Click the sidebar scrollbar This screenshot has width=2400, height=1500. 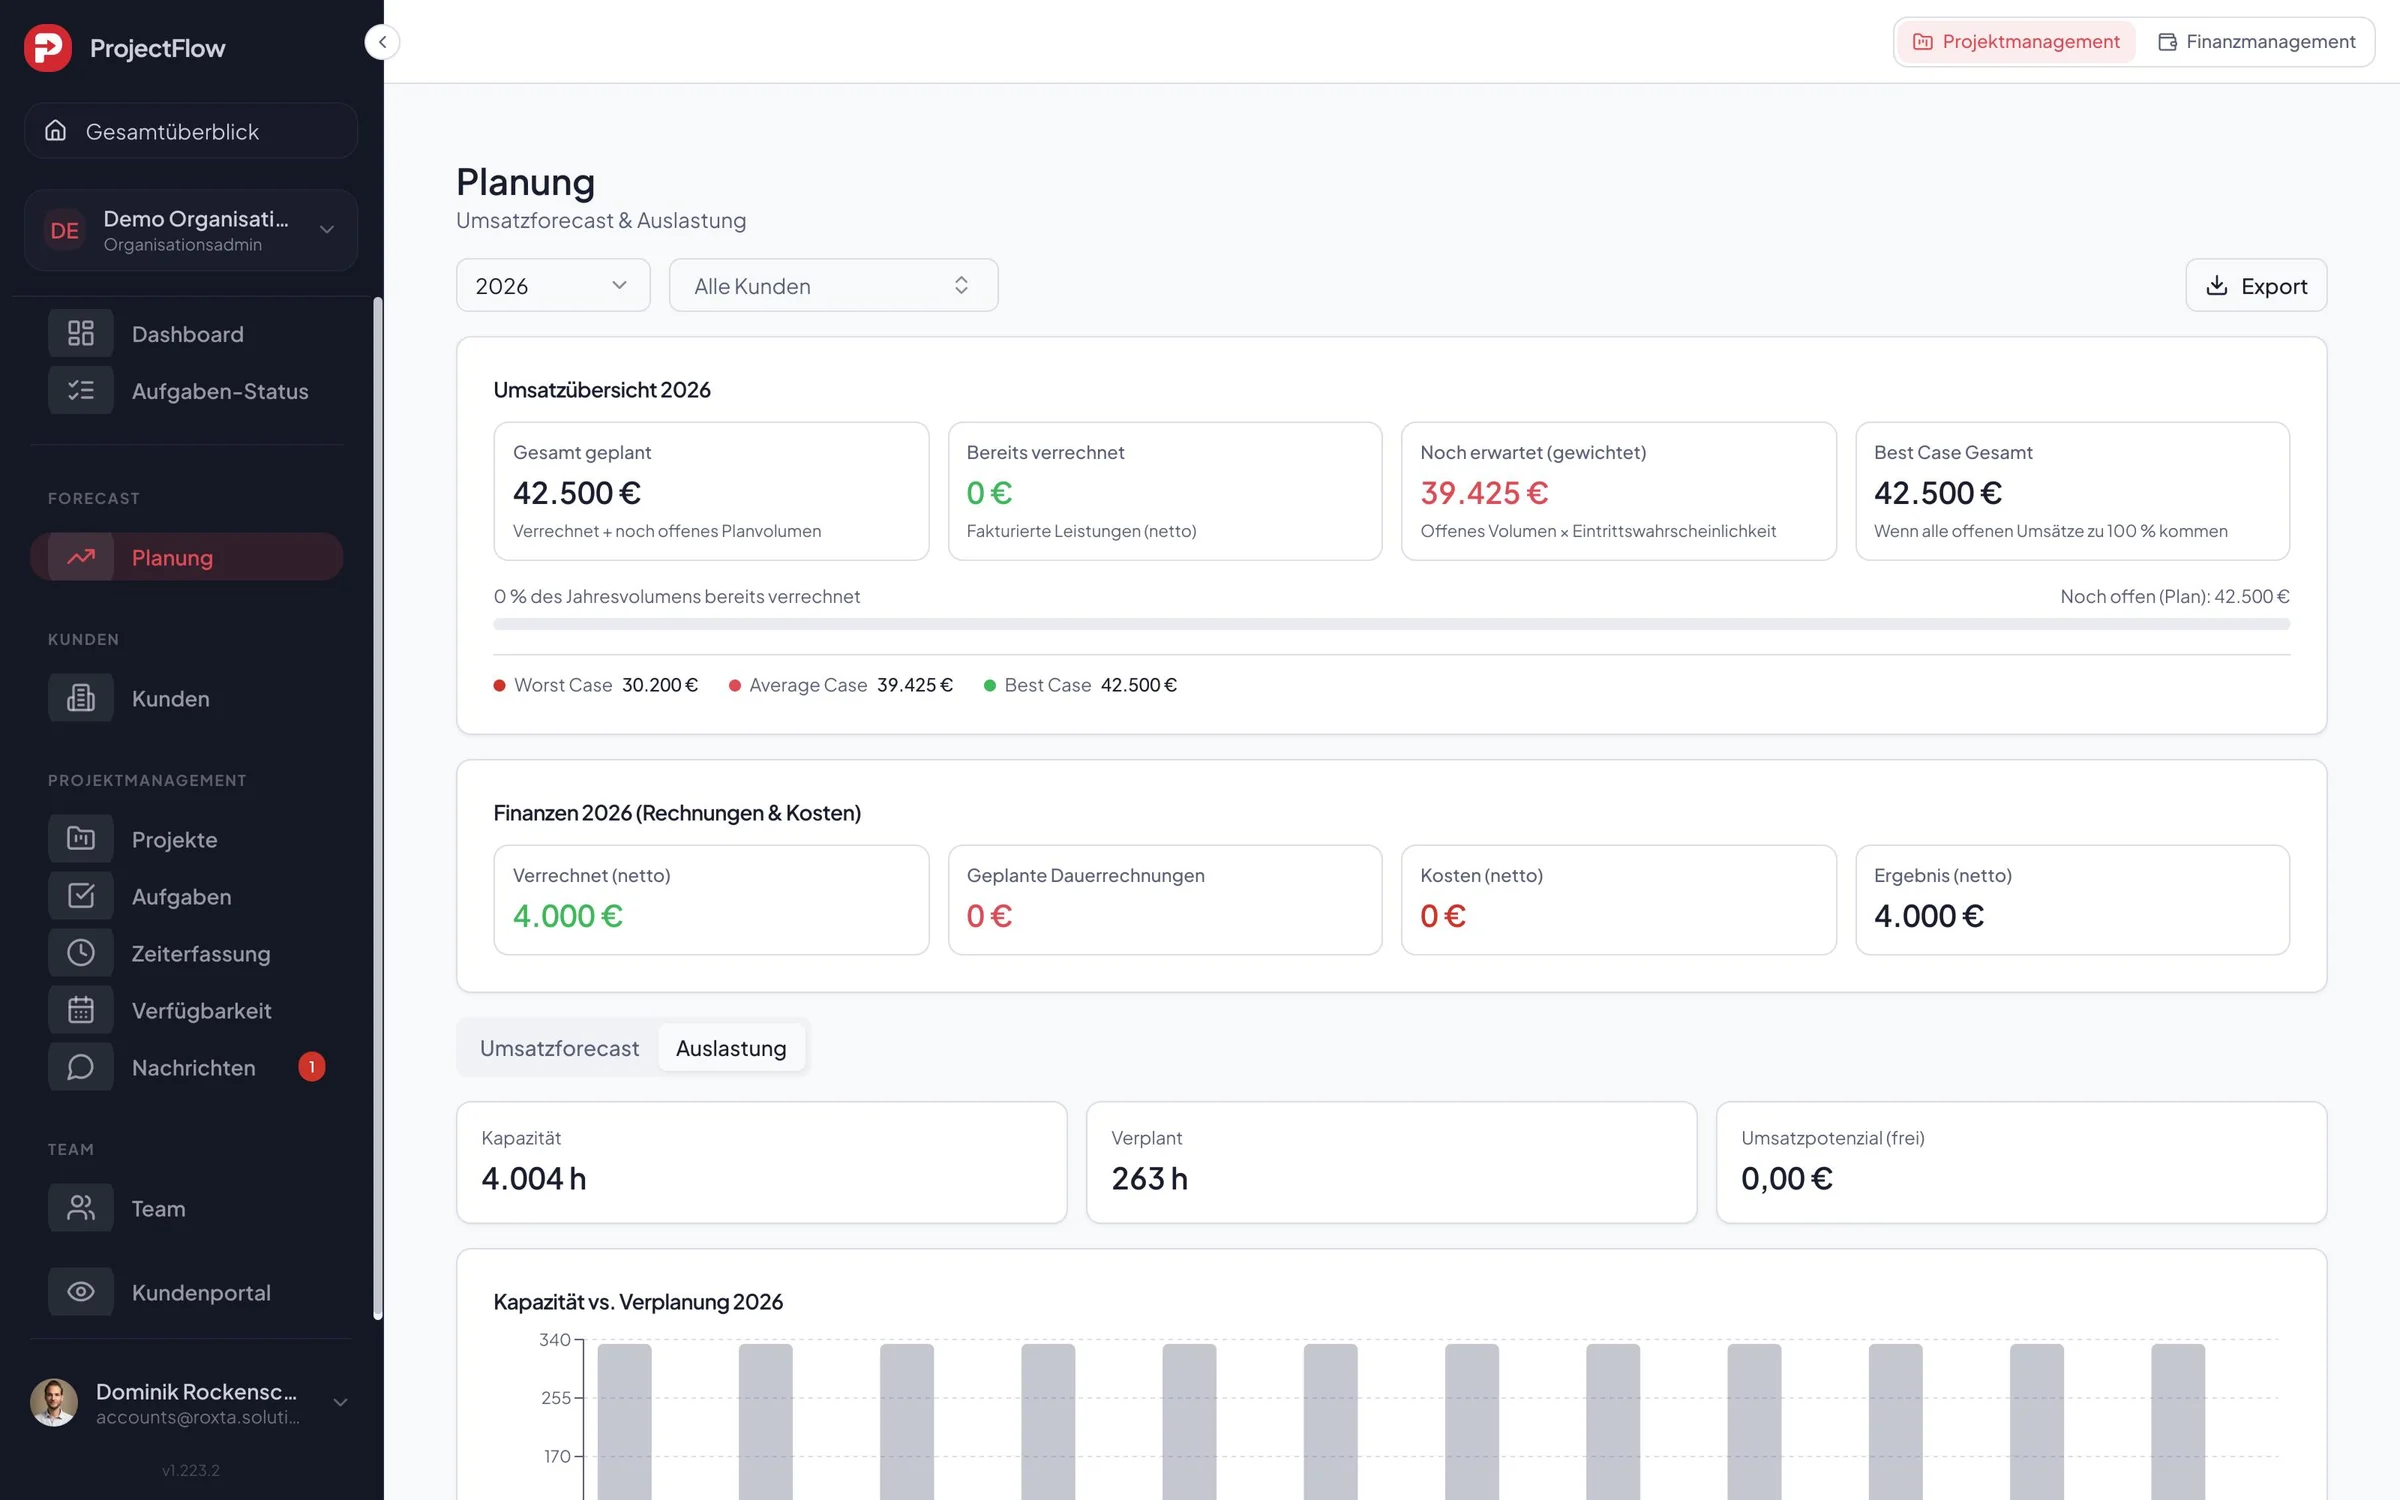point(378,808)
